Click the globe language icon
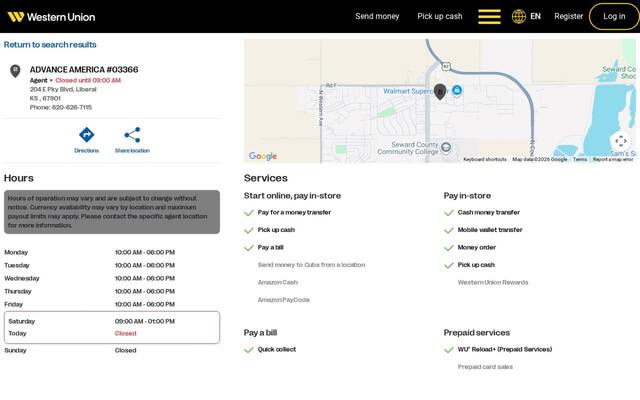640x400 pixels. 519,17
